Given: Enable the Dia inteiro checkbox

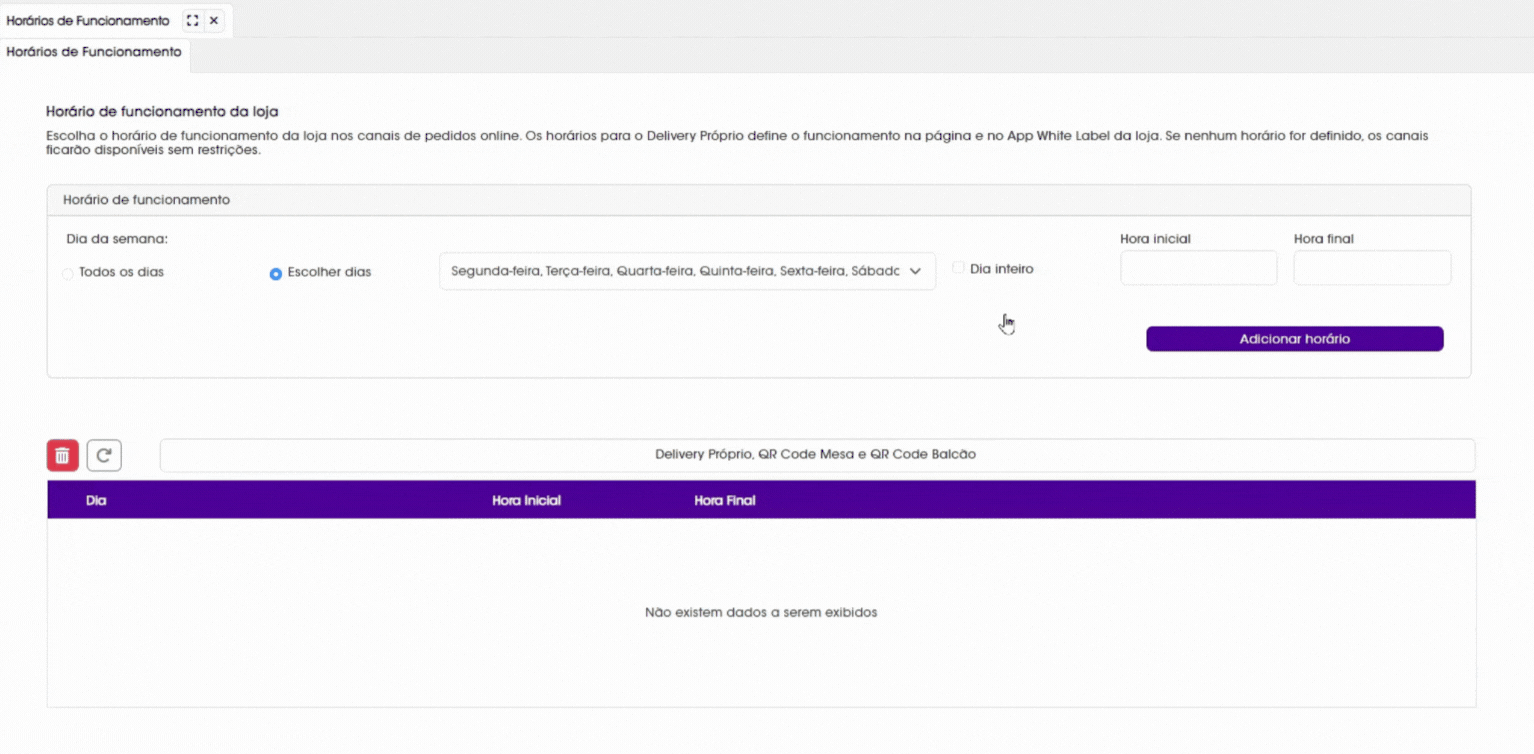Looking at the screenshot, I should click(x=958, y=268).
